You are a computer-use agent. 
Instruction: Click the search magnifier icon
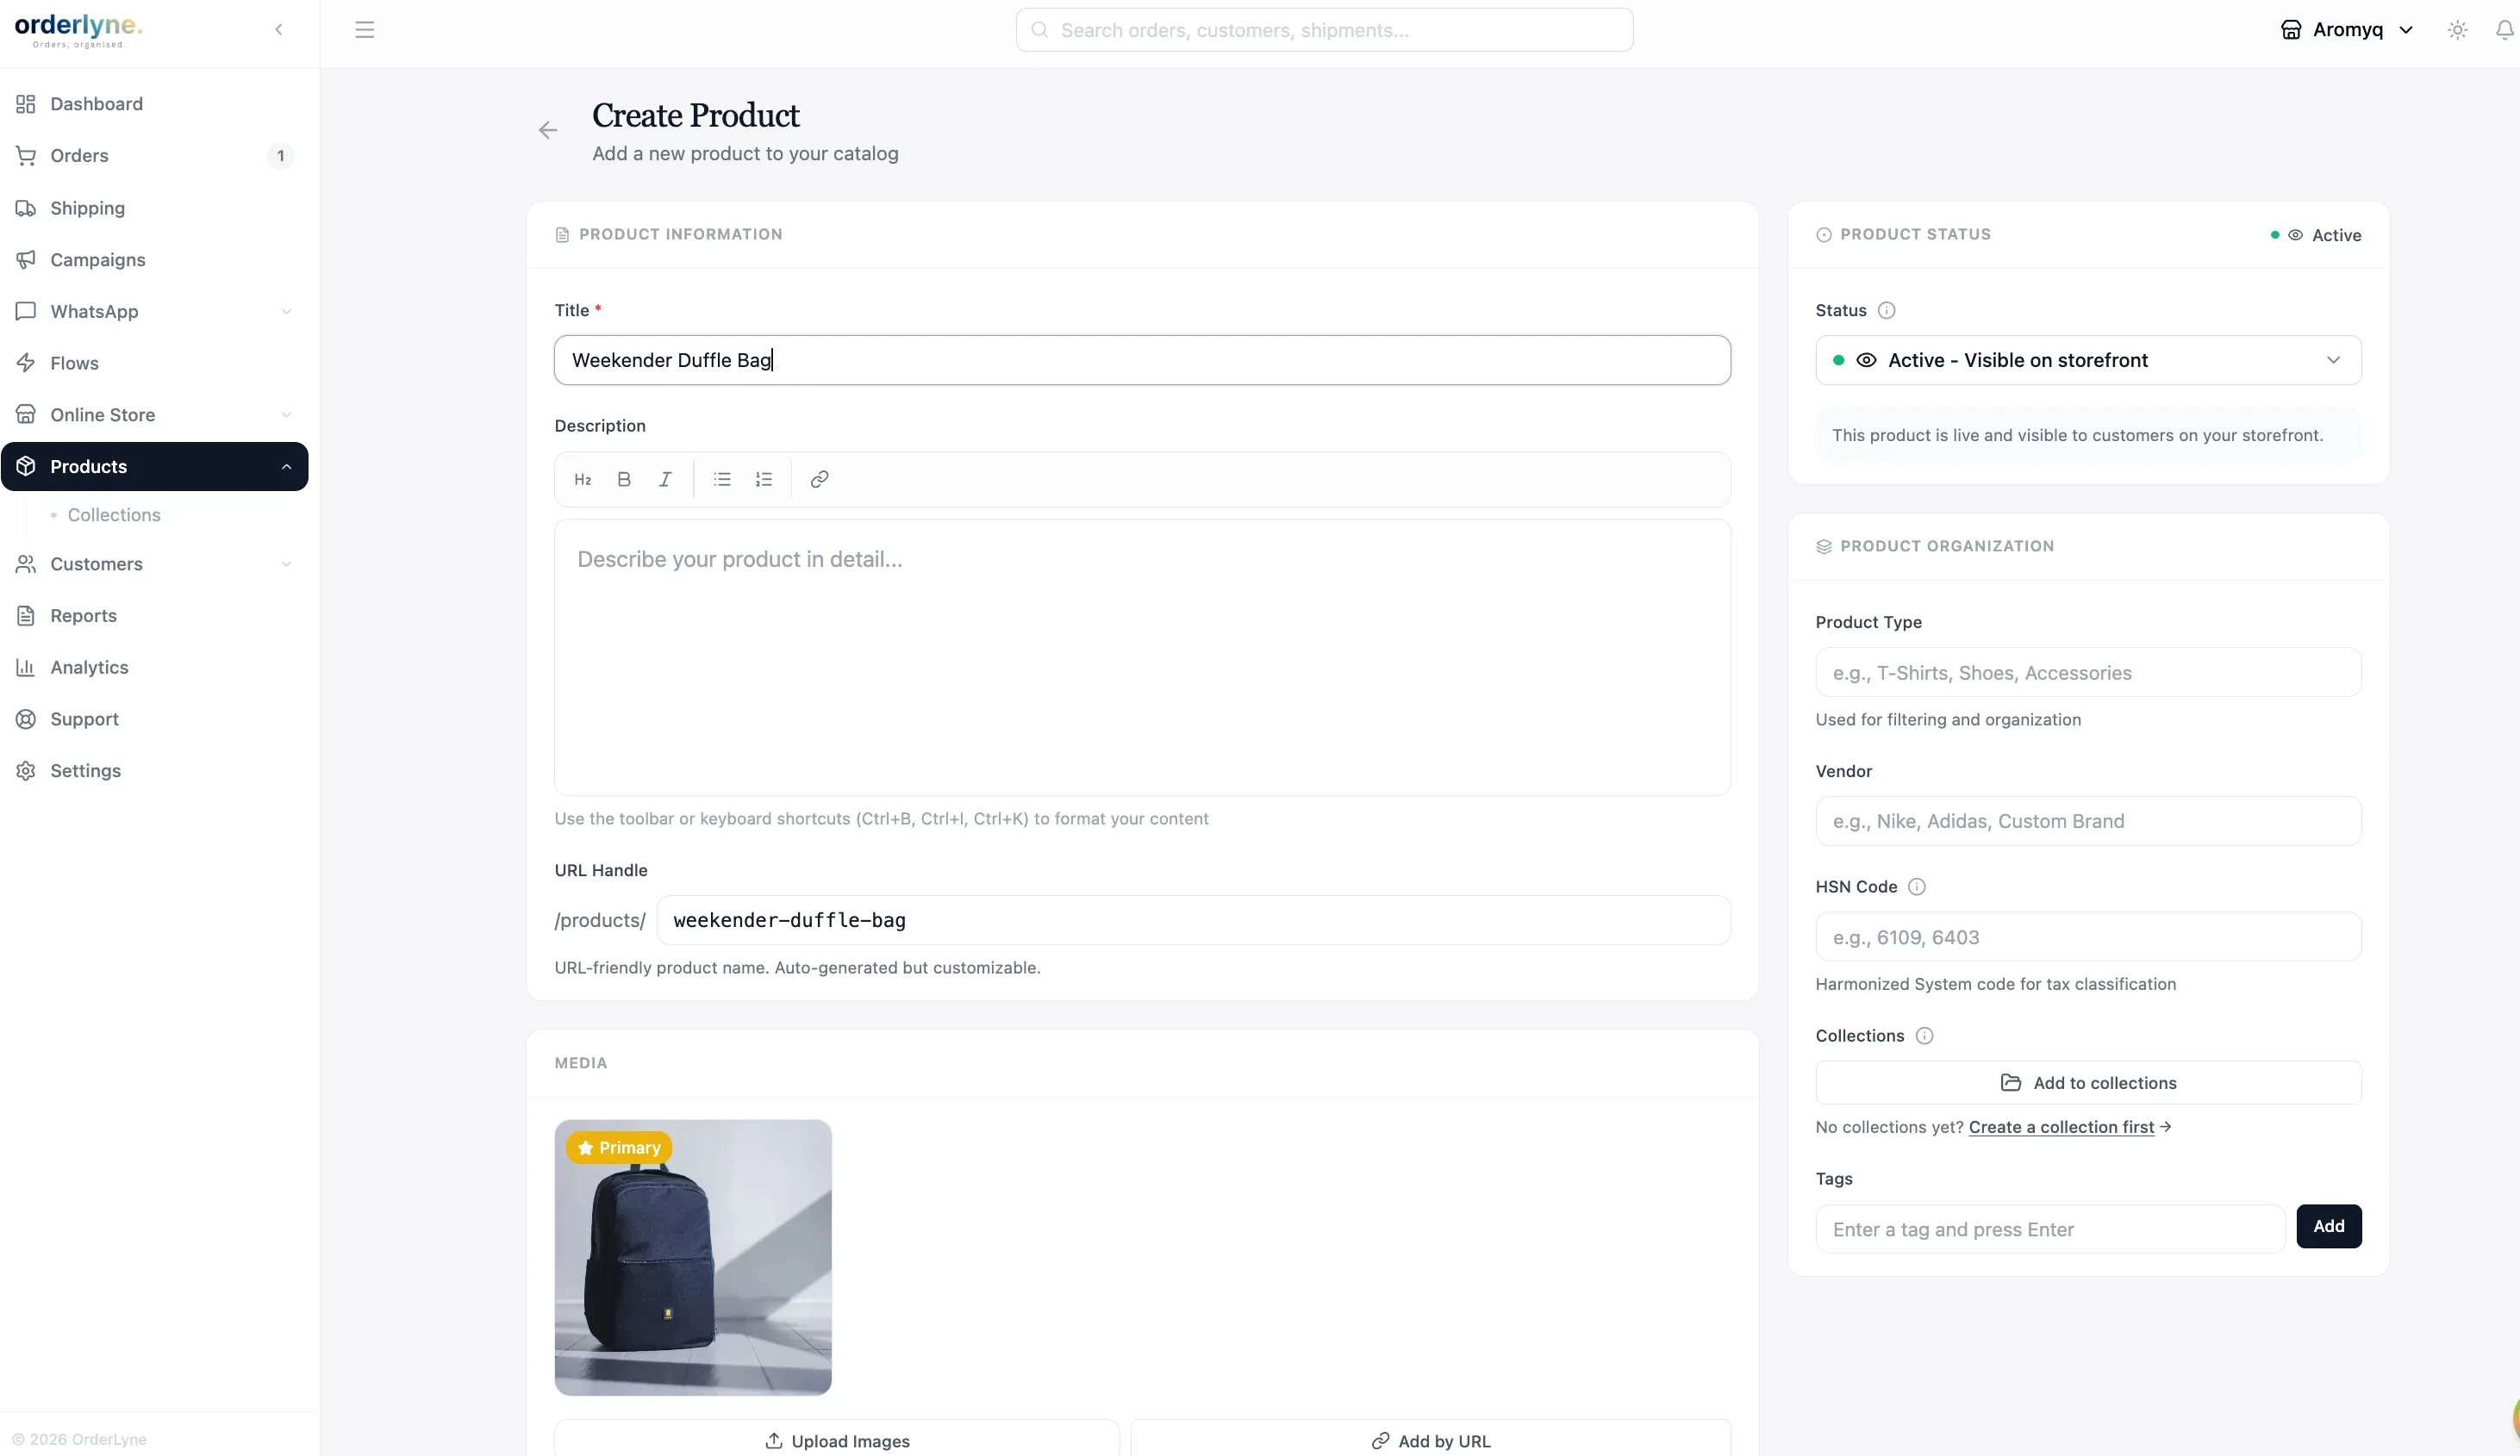click(x=1040, y=30)
